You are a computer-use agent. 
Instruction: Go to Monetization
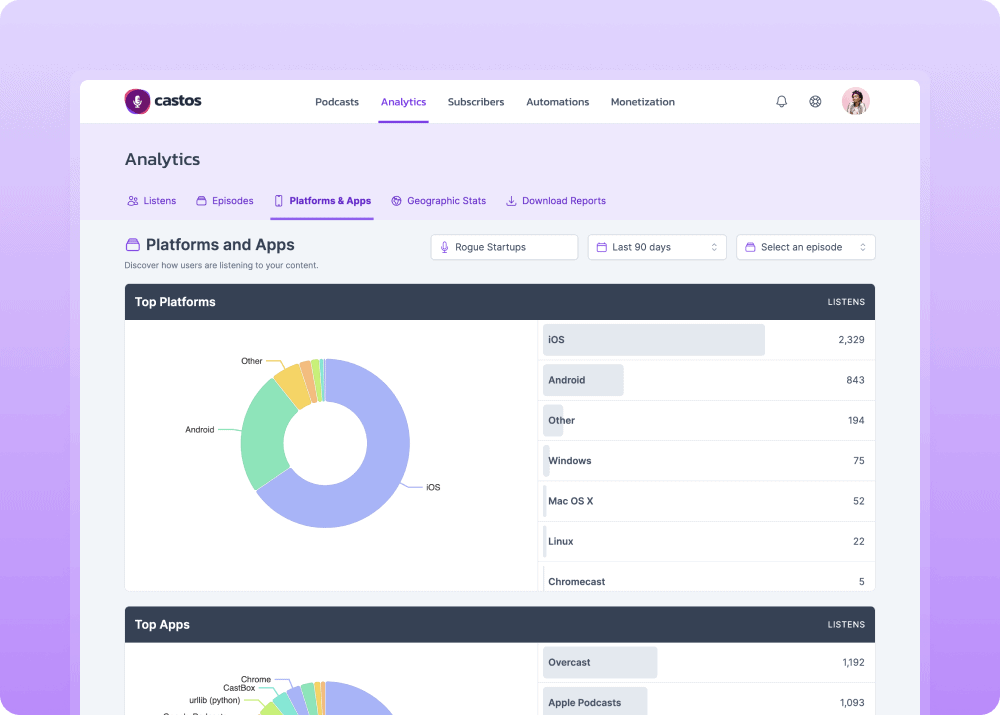642,102
